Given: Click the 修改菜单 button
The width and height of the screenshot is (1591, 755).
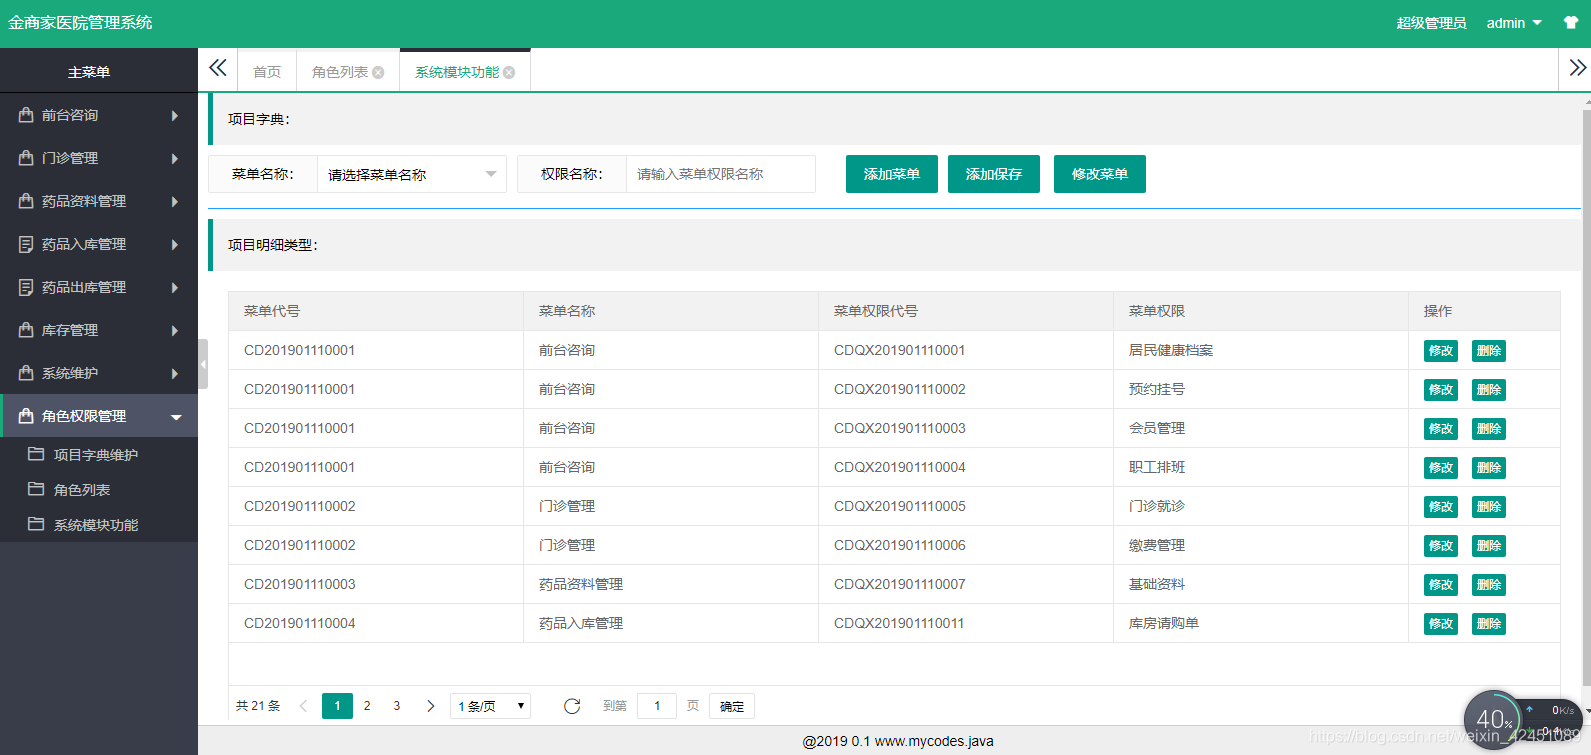Looking at the screenshot, I should 1100,174.
